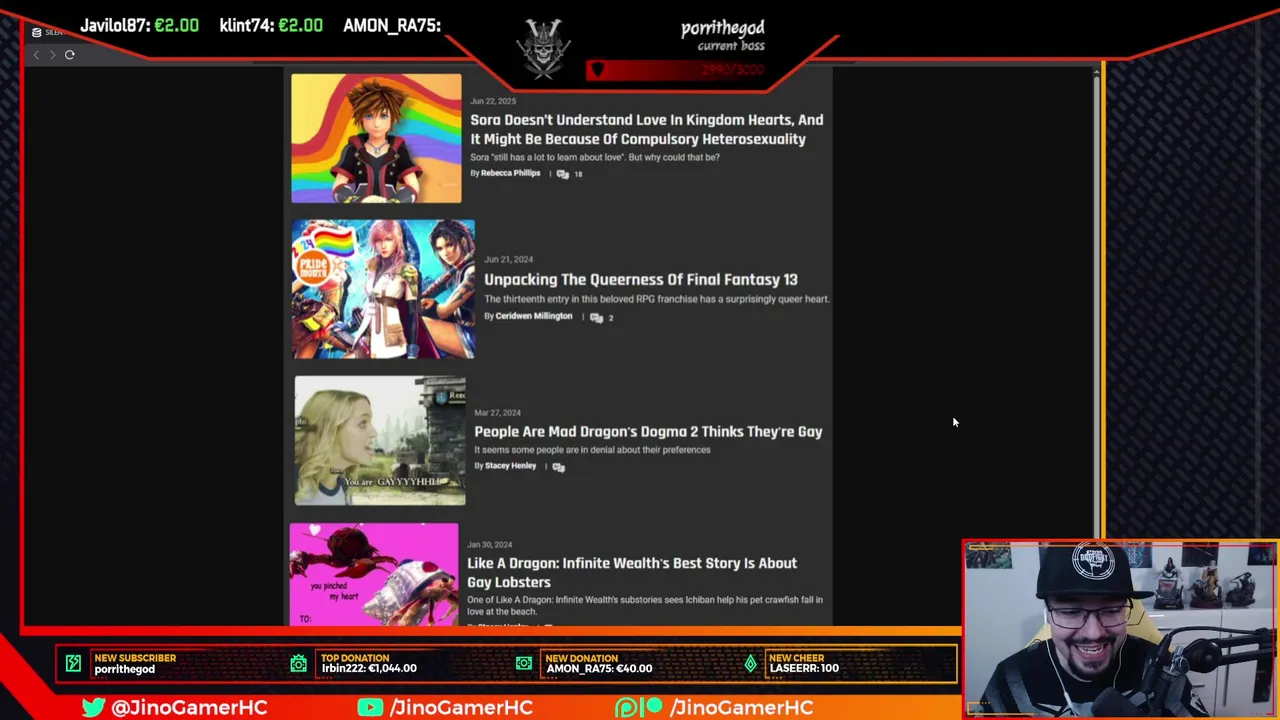Click the comments icon beside Rebecca Phillips
The width and height of the screenshot is (1280, 720).
[x=562, y=174]
